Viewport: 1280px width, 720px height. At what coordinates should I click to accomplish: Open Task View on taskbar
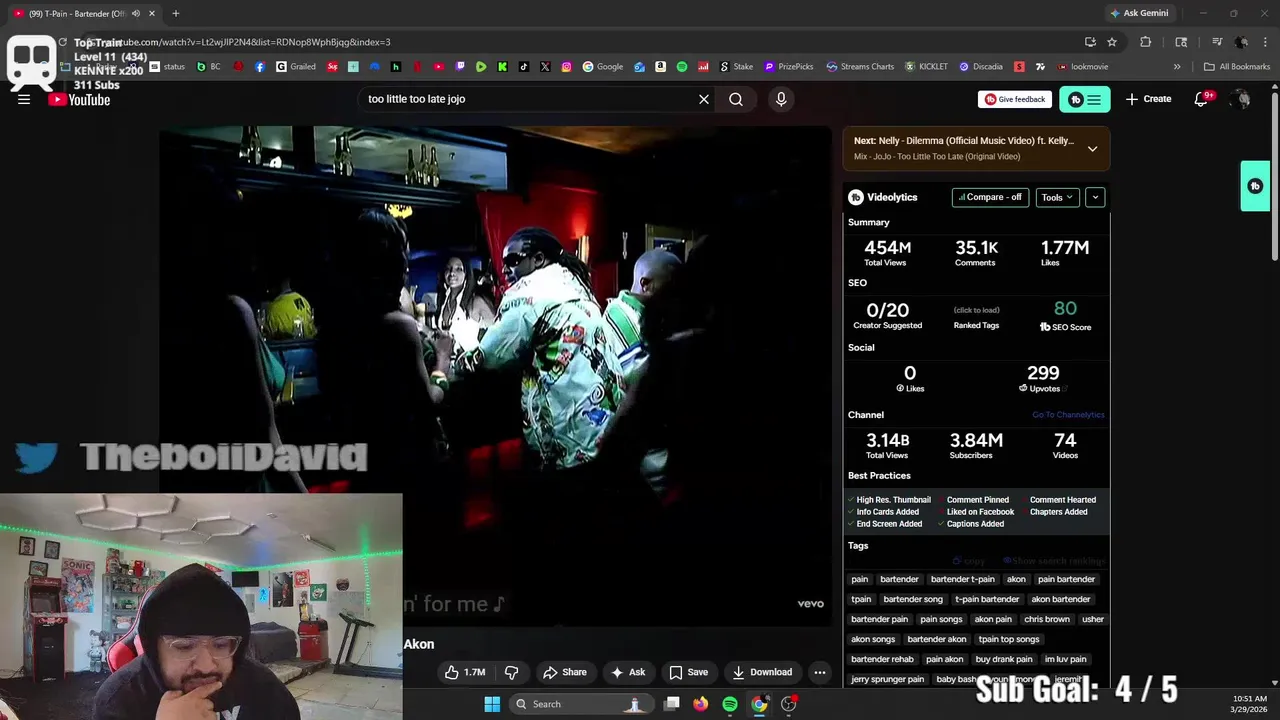(x=672, y=704)
